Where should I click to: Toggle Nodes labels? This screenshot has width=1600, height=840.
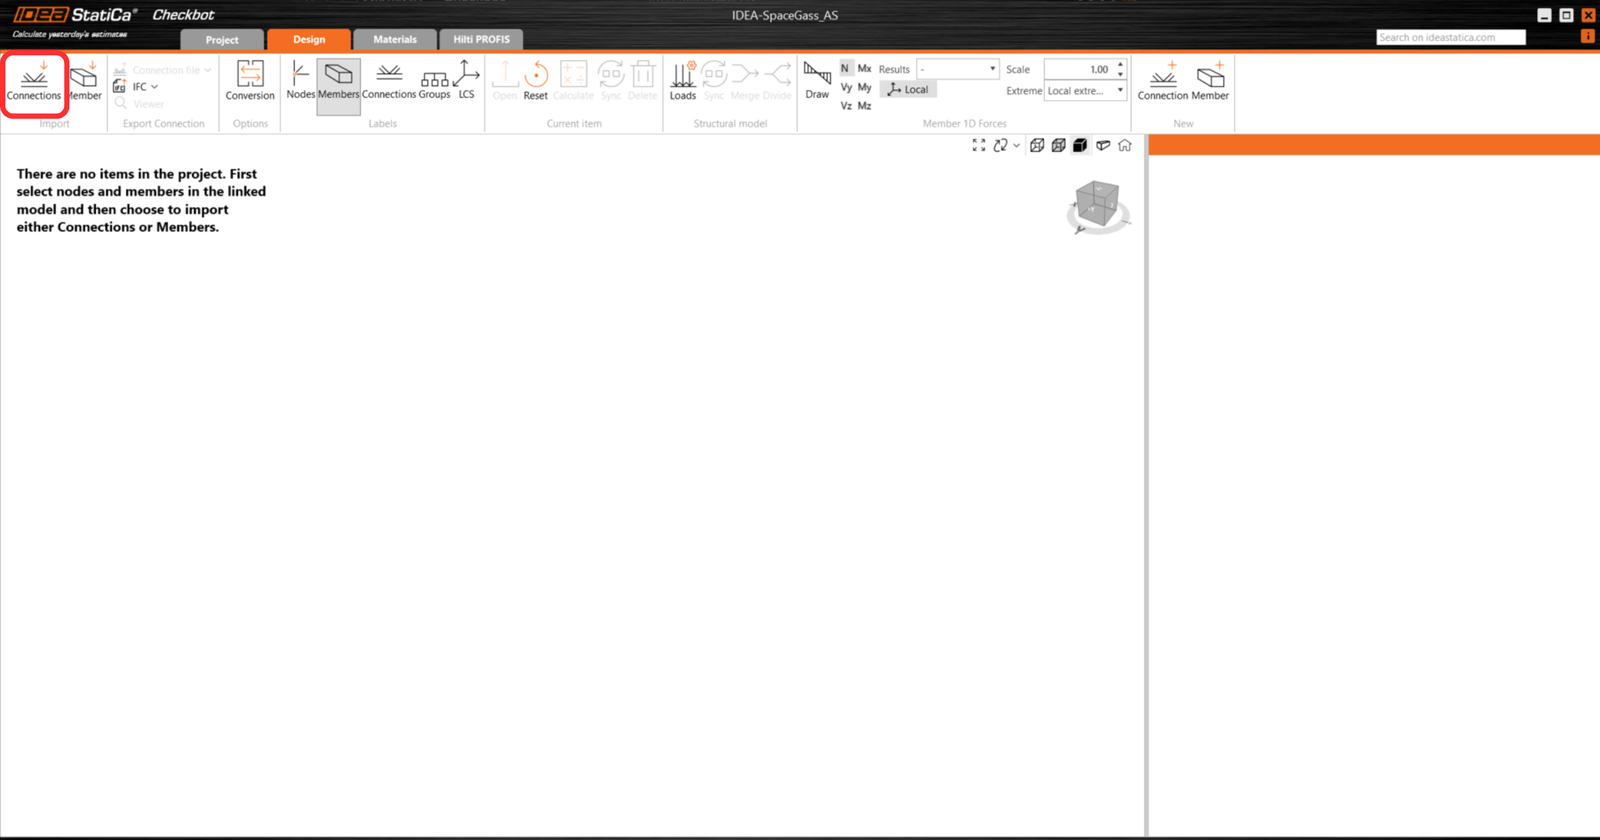tap(300, 81)
